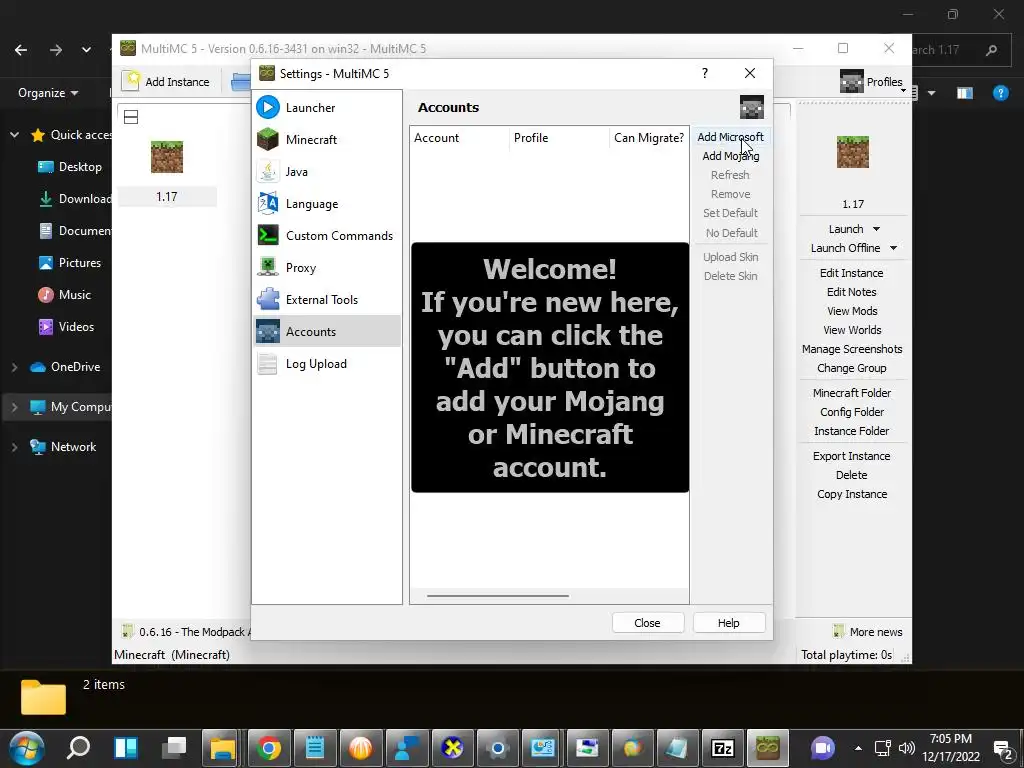1024x768 pixels.
Task: Click Edit Notes in MultiMC sidebar
Action: [852, 292]
